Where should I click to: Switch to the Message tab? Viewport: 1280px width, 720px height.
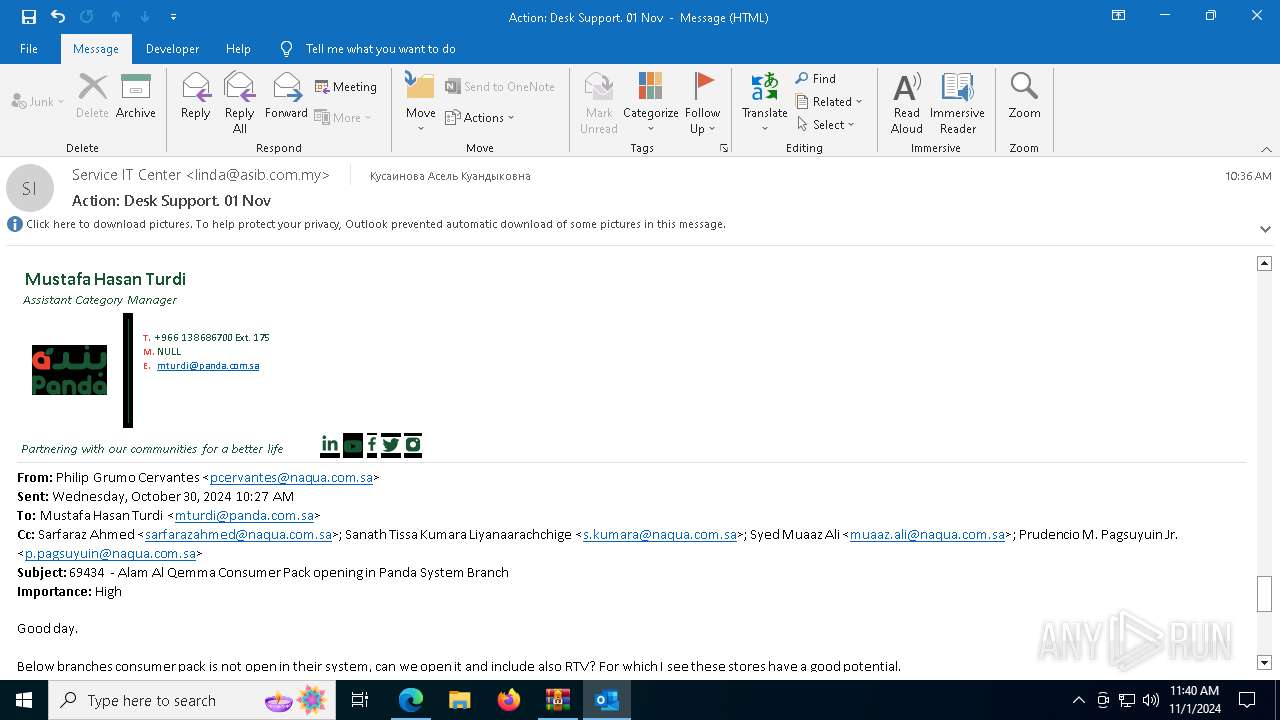(x=96, y=48)
